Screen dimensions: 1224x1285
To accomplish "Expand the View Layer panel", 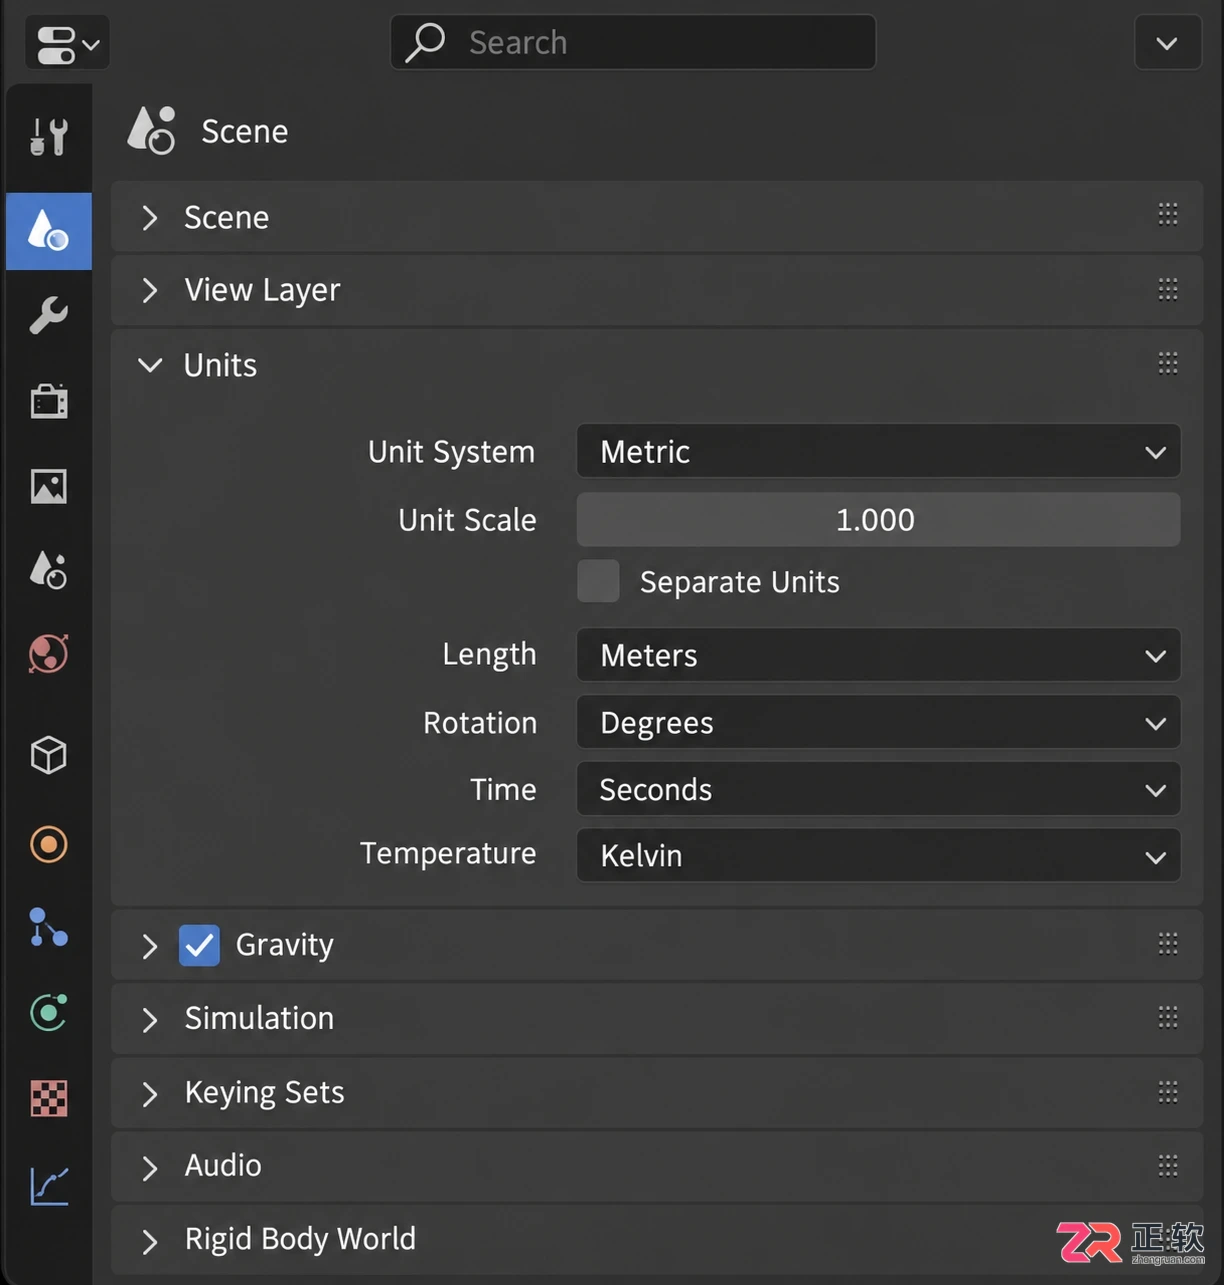I will [x=150, y=290].
